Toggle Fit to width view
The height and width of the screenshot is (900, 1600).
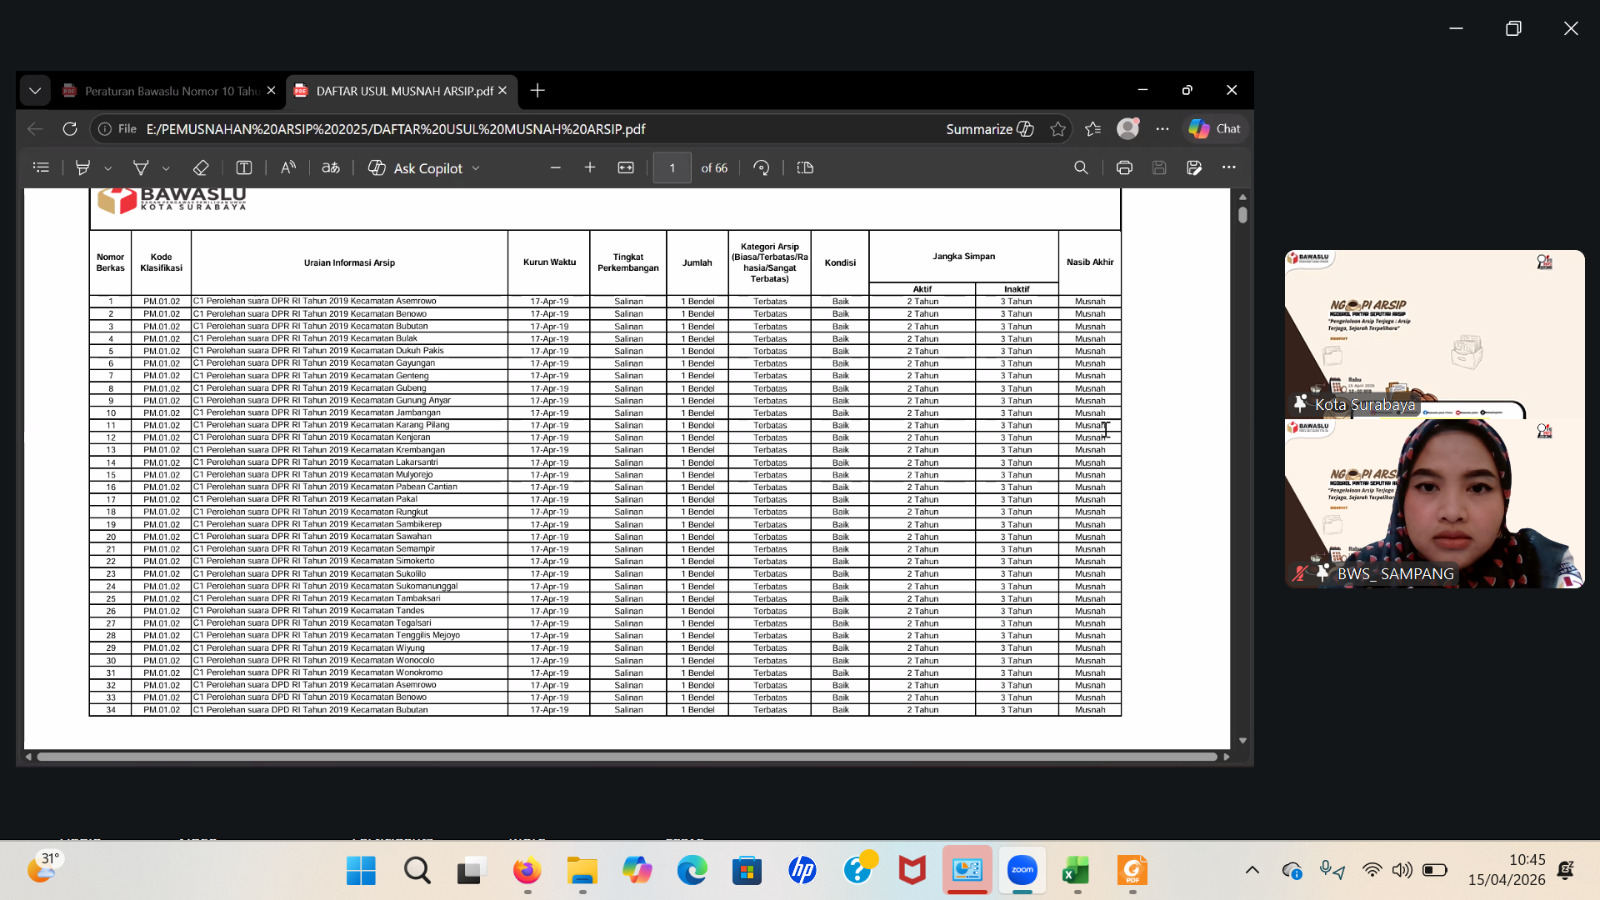[626, 168]
